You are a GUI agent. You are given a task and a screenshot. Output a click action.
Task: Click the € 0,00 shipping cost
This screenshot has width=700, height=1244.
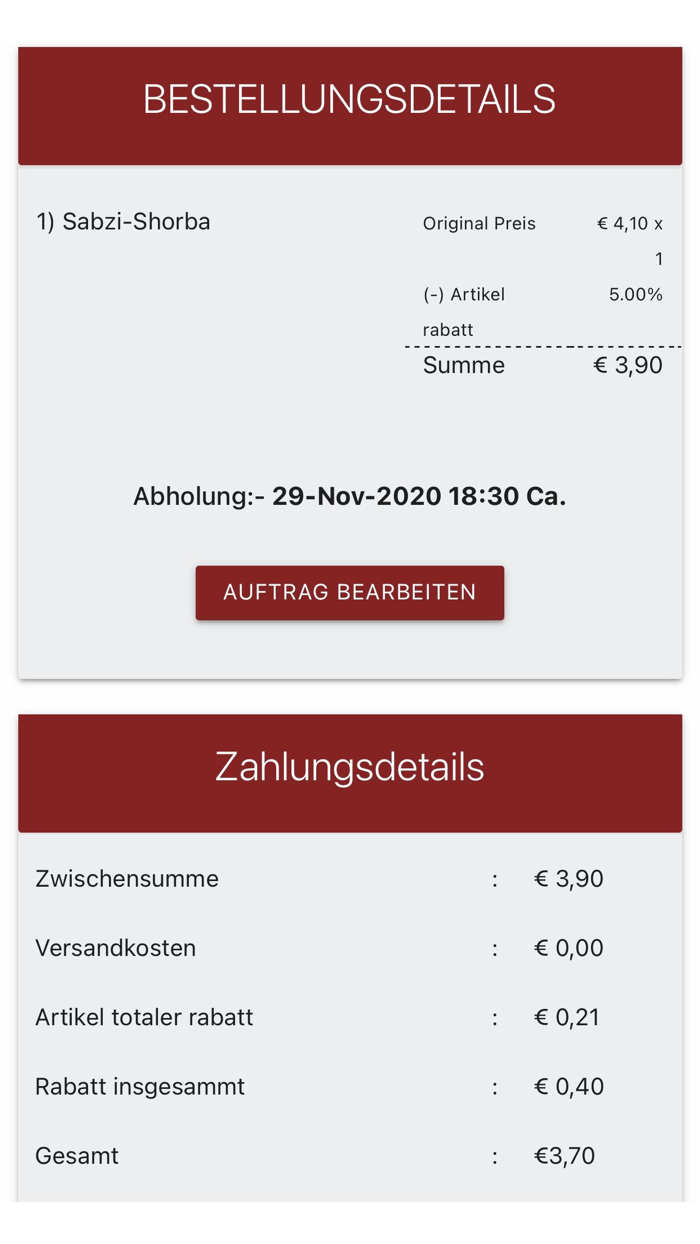tap(568, 948)
